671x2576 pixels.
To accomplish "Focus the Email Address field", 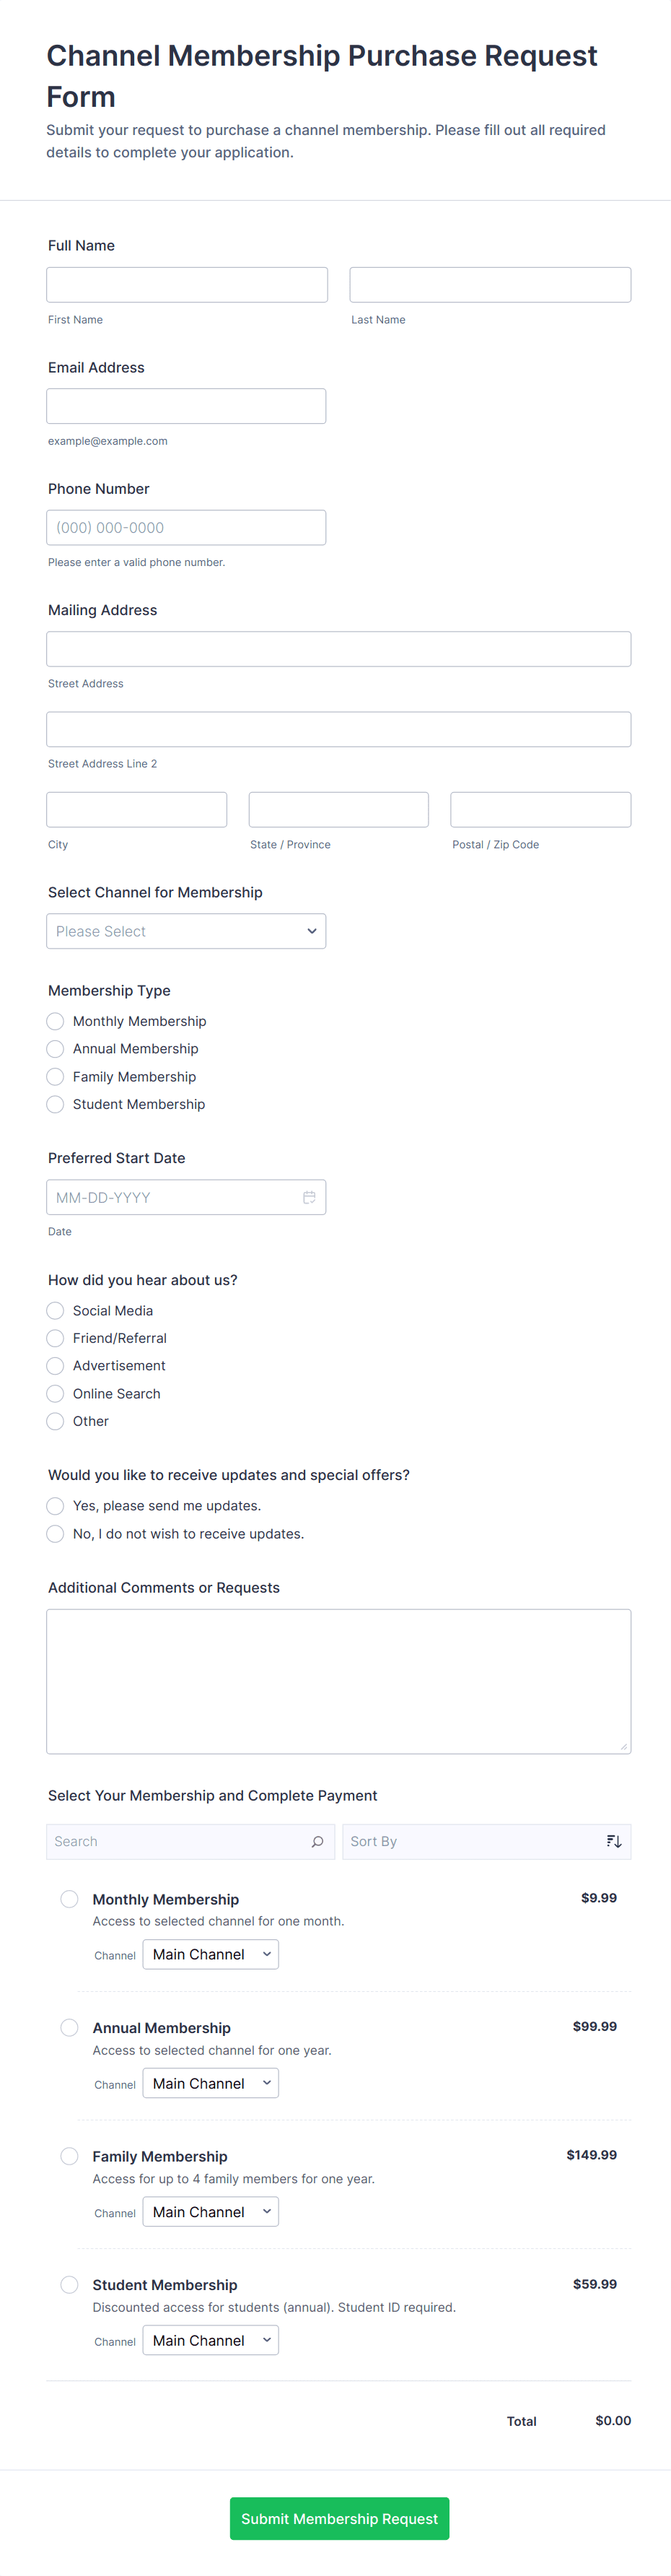I will pyautogui.click(x=186, y=406).
